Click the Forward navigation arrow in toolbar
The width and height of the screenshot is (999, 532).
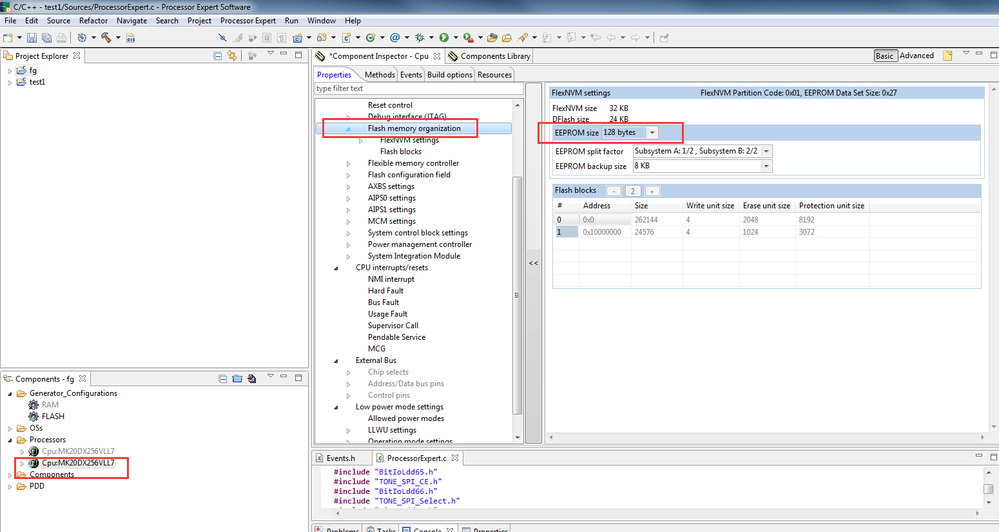click(x=635, y=38)
